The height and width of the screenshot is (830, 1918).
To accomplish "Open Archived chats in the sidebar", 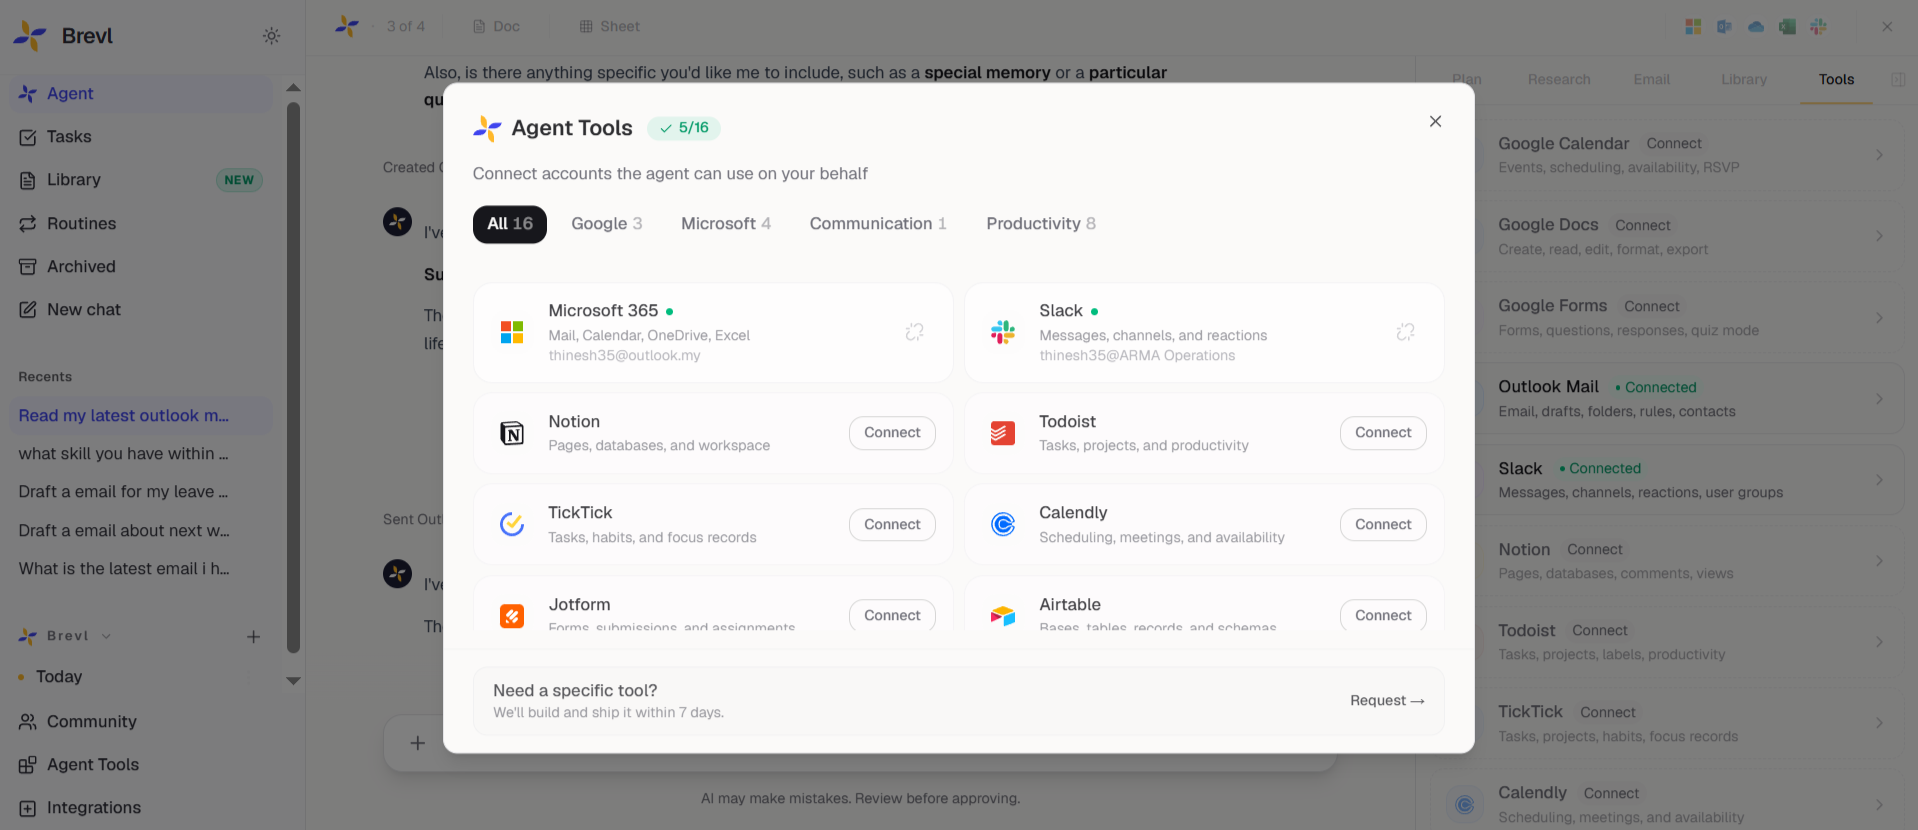I will click(x=141, y=267).
